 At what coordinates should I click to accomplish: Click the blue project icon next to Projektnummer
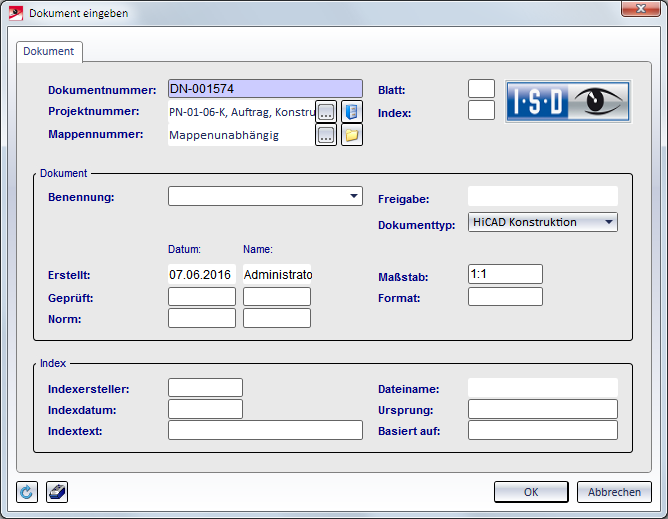(x=351, y=111)
